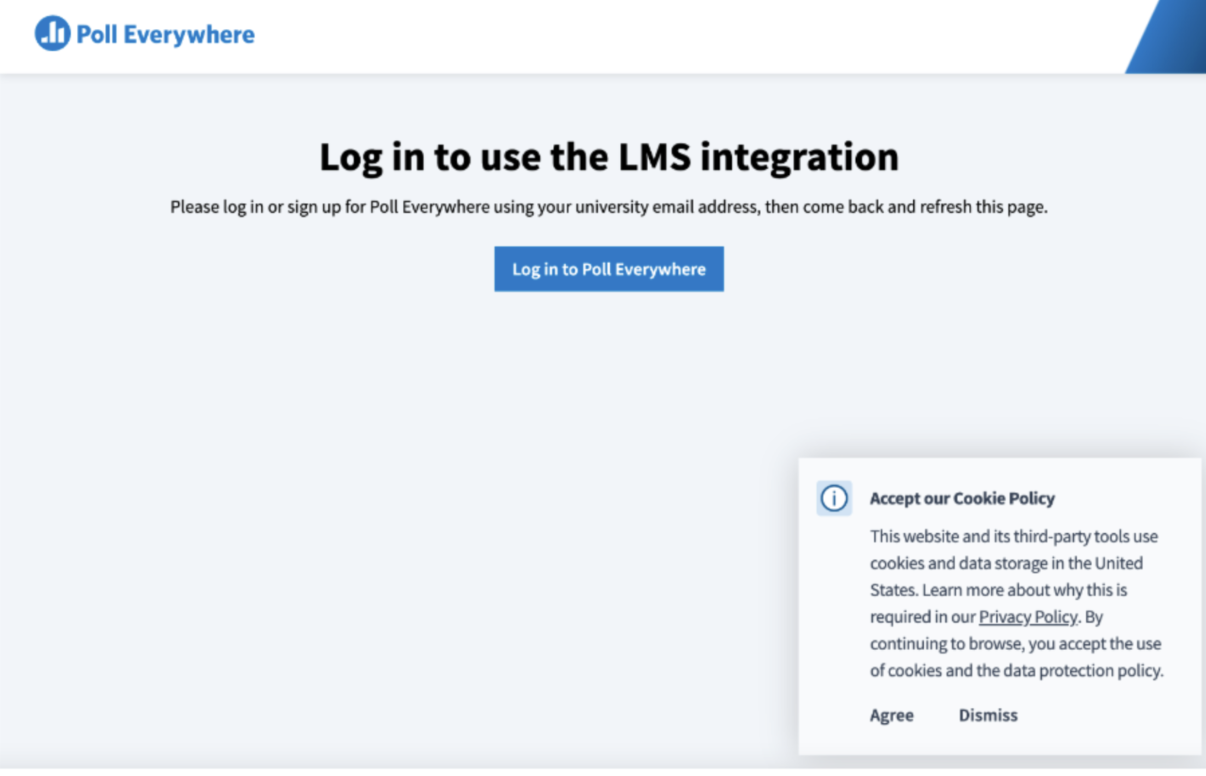Click the info icon in cookie notice
1206x776 pixels.
point(834,498)
